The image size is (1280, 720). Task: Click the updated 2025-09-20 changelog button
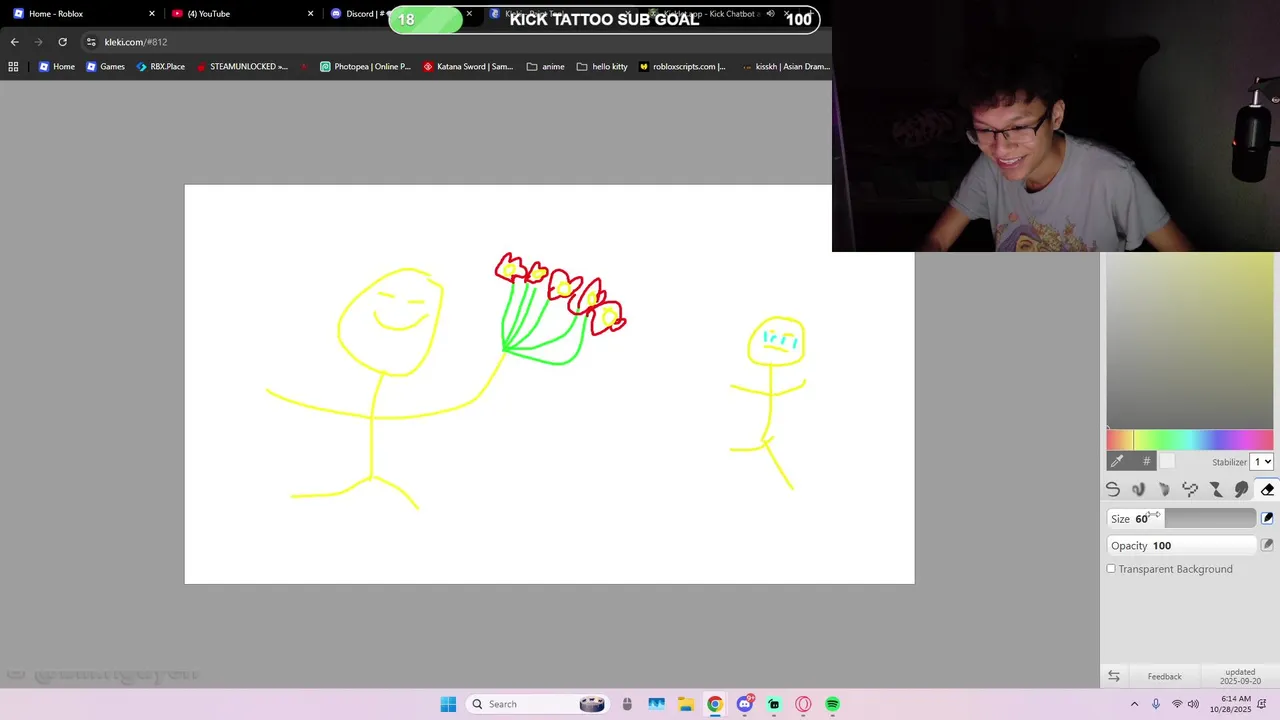[x=1240, y=677]
